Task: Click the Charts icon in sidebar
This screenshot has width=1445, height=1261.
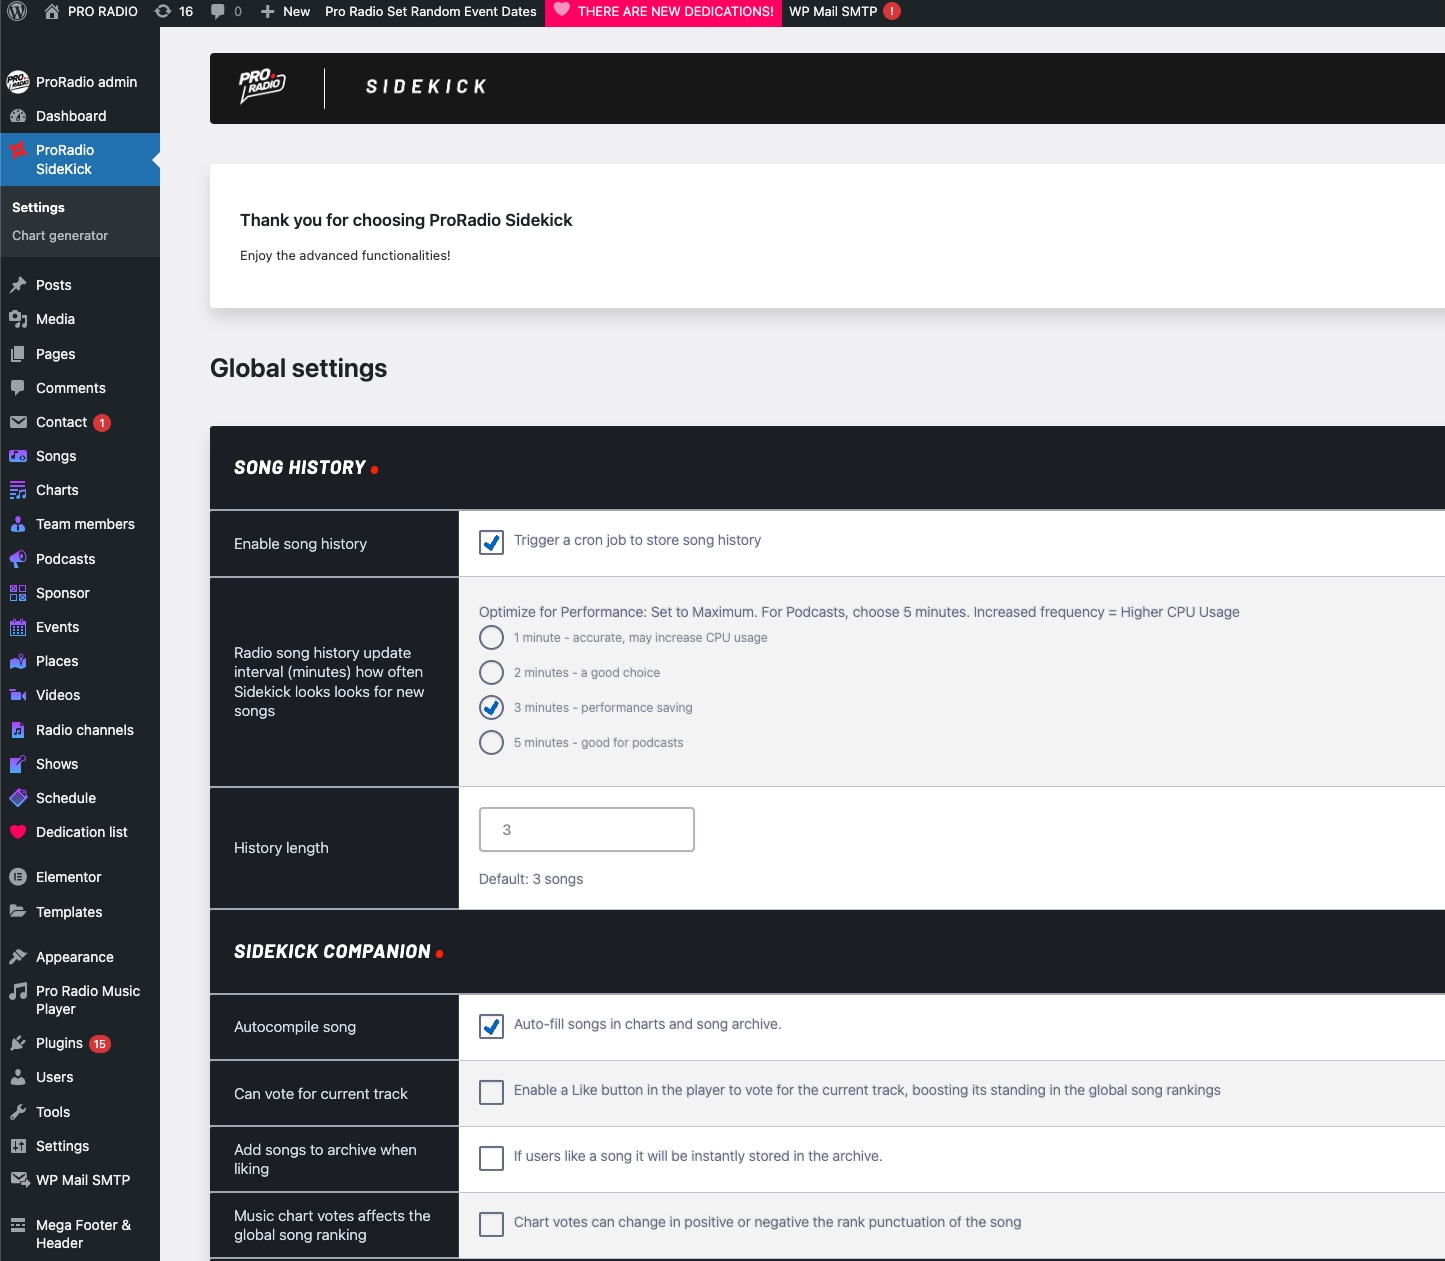Action: (18, 490)
